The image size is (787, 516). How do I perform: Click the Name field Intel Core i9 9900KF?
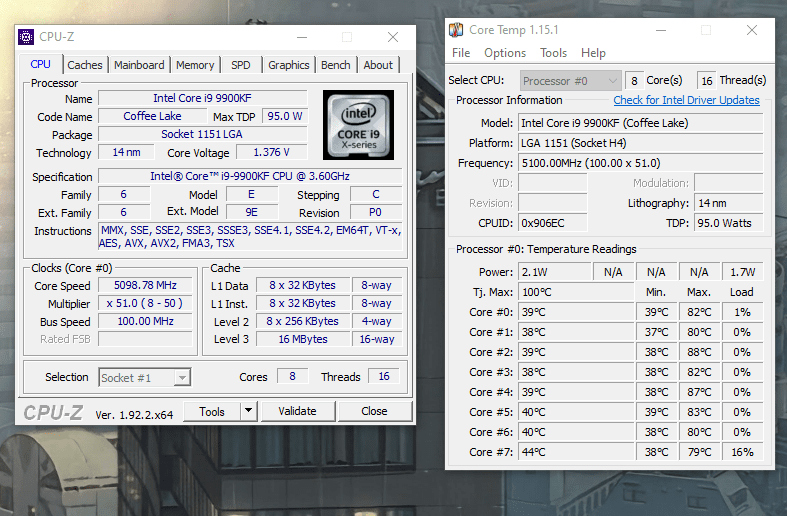202,98
